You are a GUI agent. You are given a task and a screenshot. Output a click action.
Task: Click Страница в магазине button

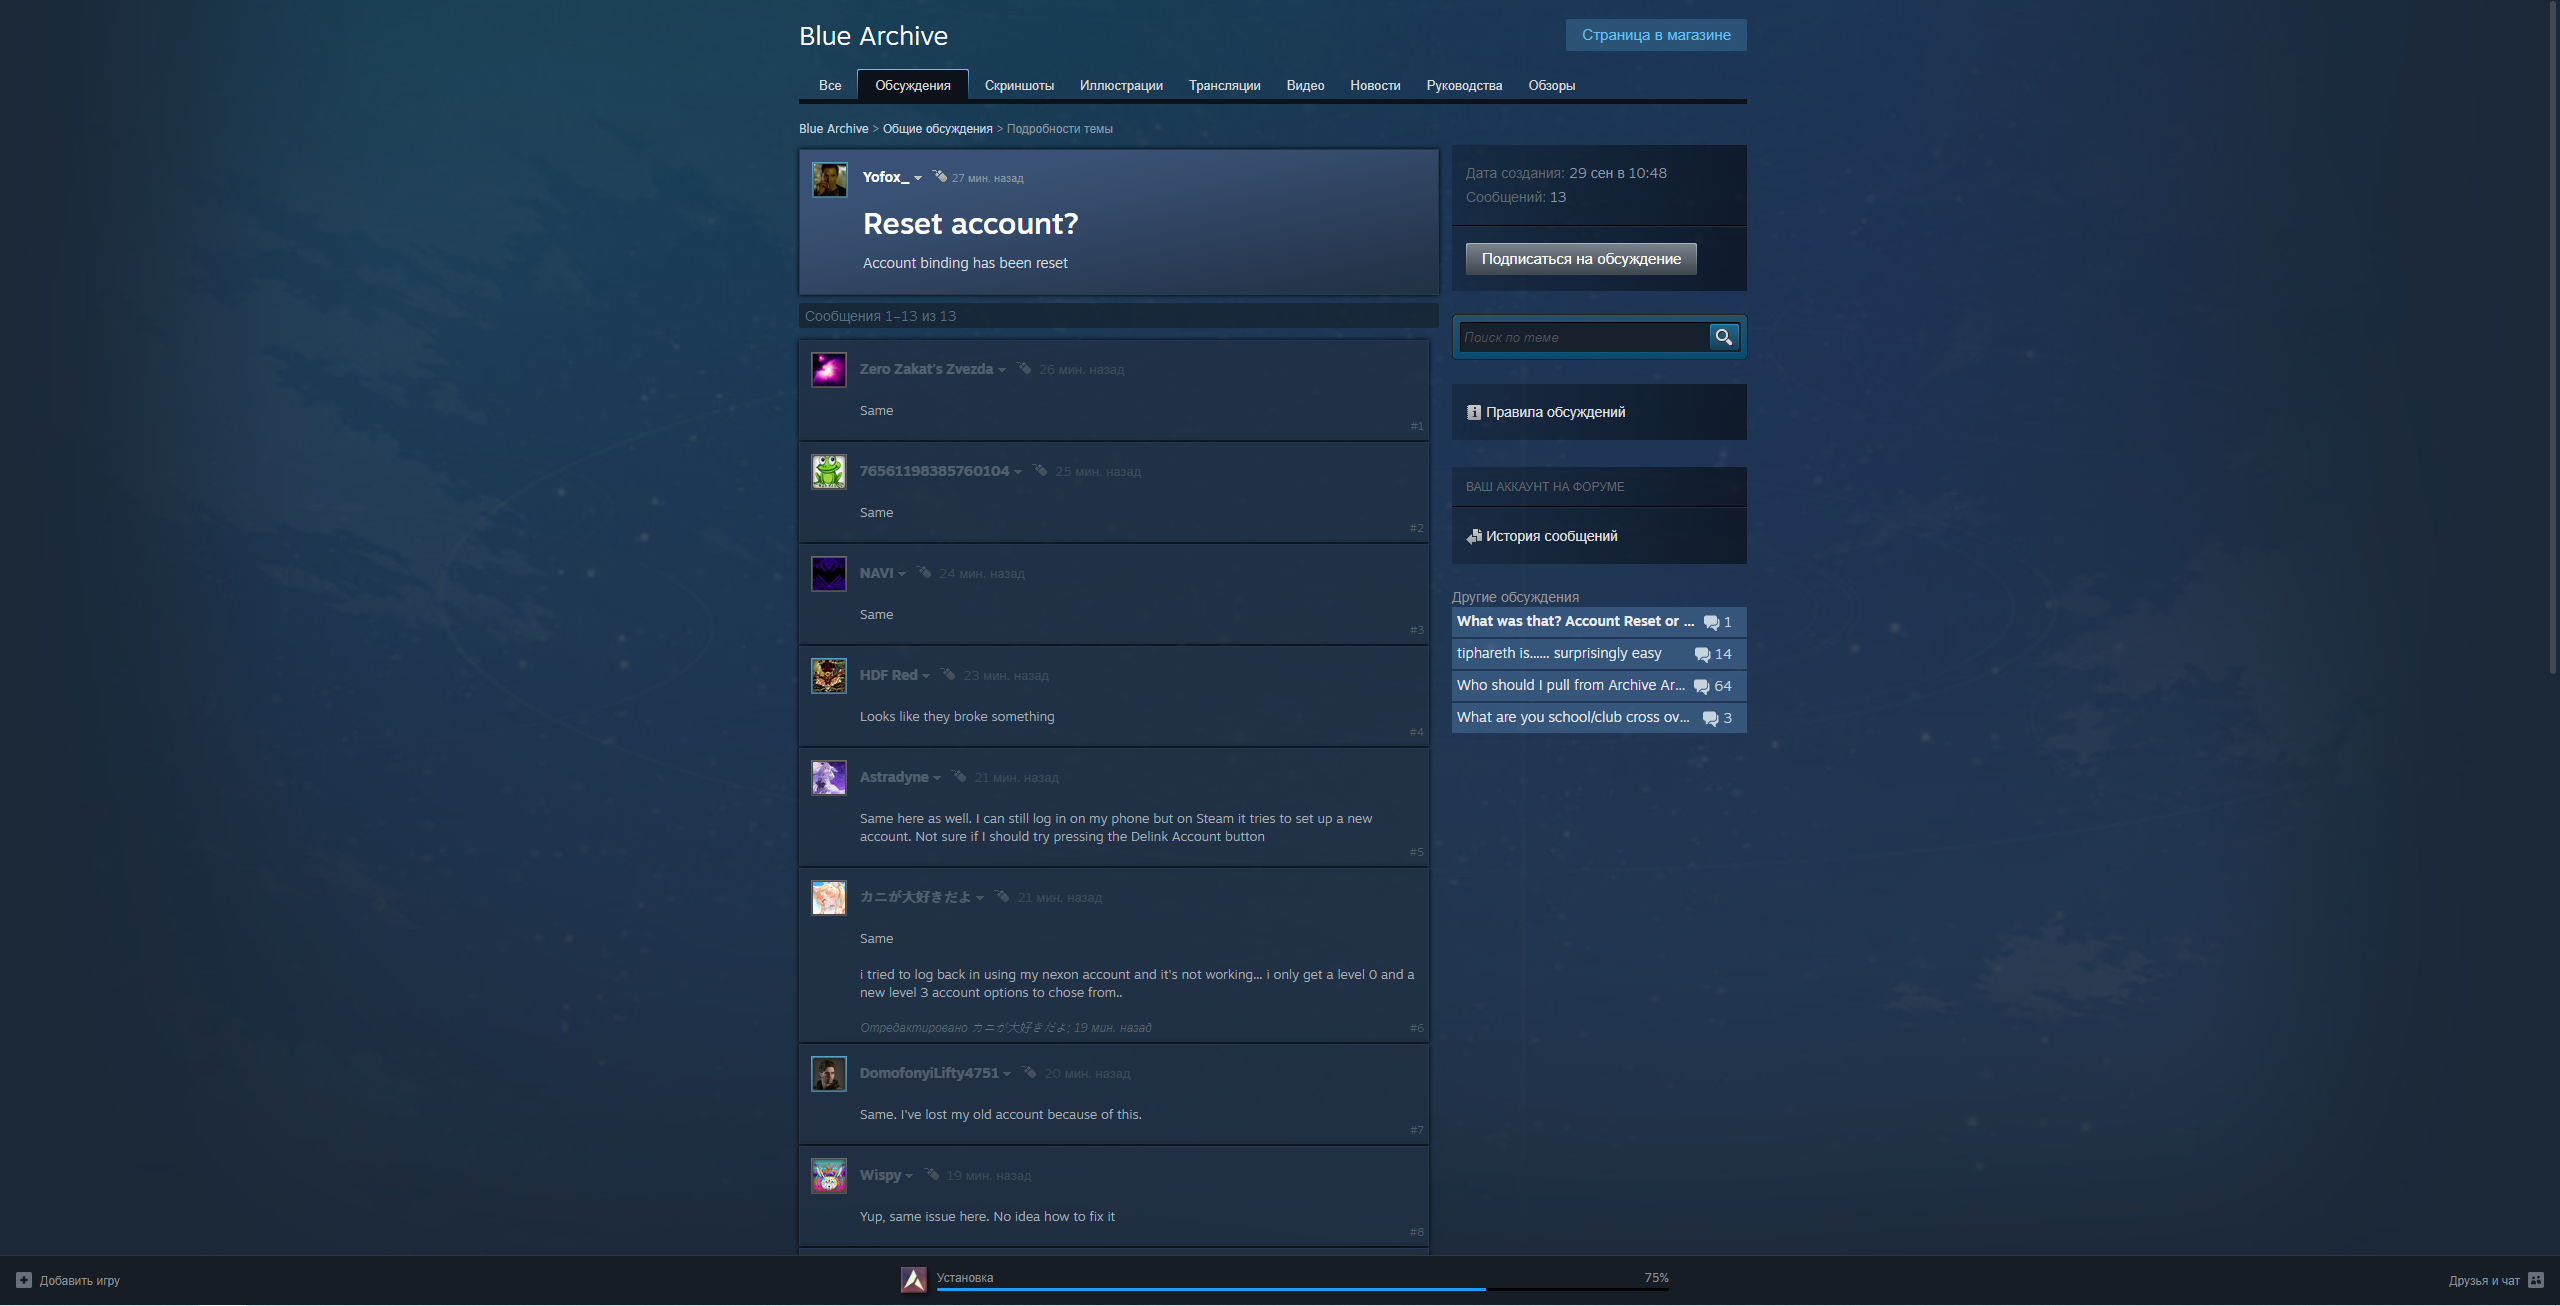(1655, 35)
